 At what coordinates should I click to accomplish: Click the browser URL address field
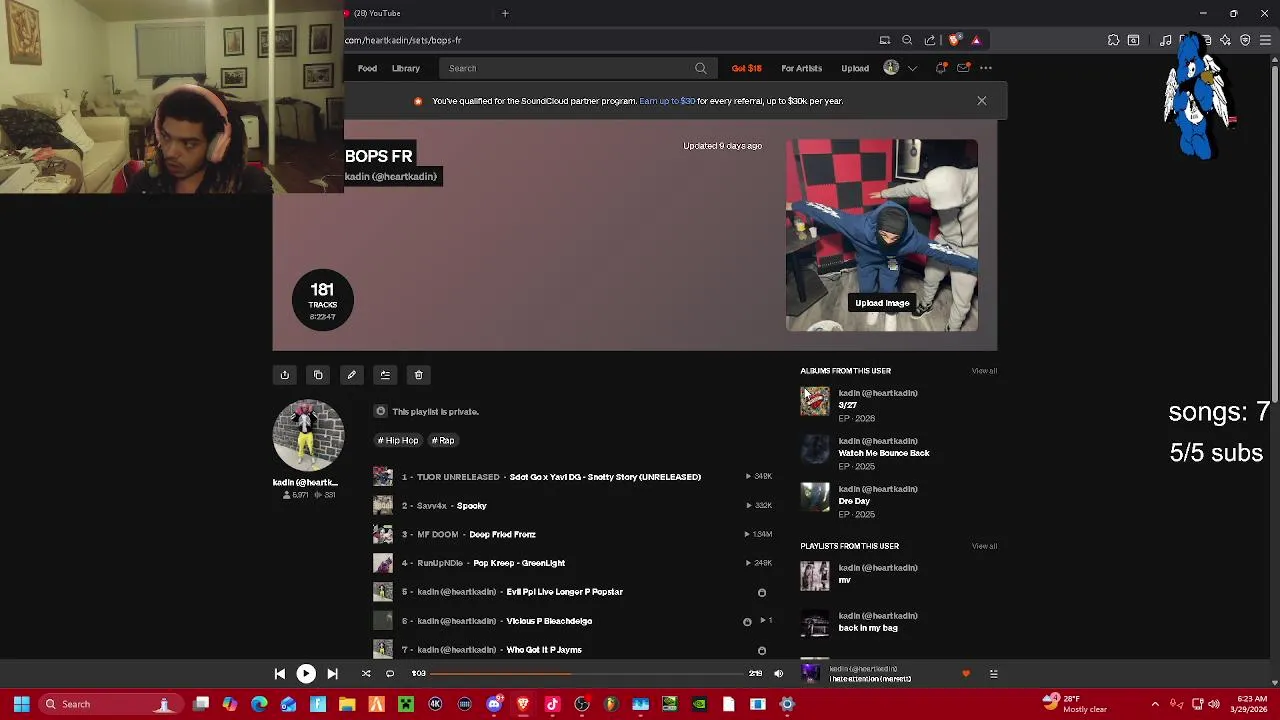pos(610,40)
